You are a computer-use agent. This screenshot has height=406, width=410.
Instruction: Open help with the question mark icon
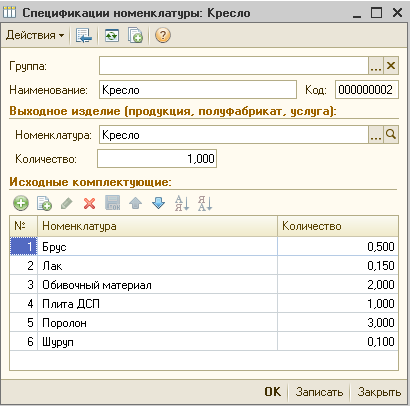click(x=163, y=35)
